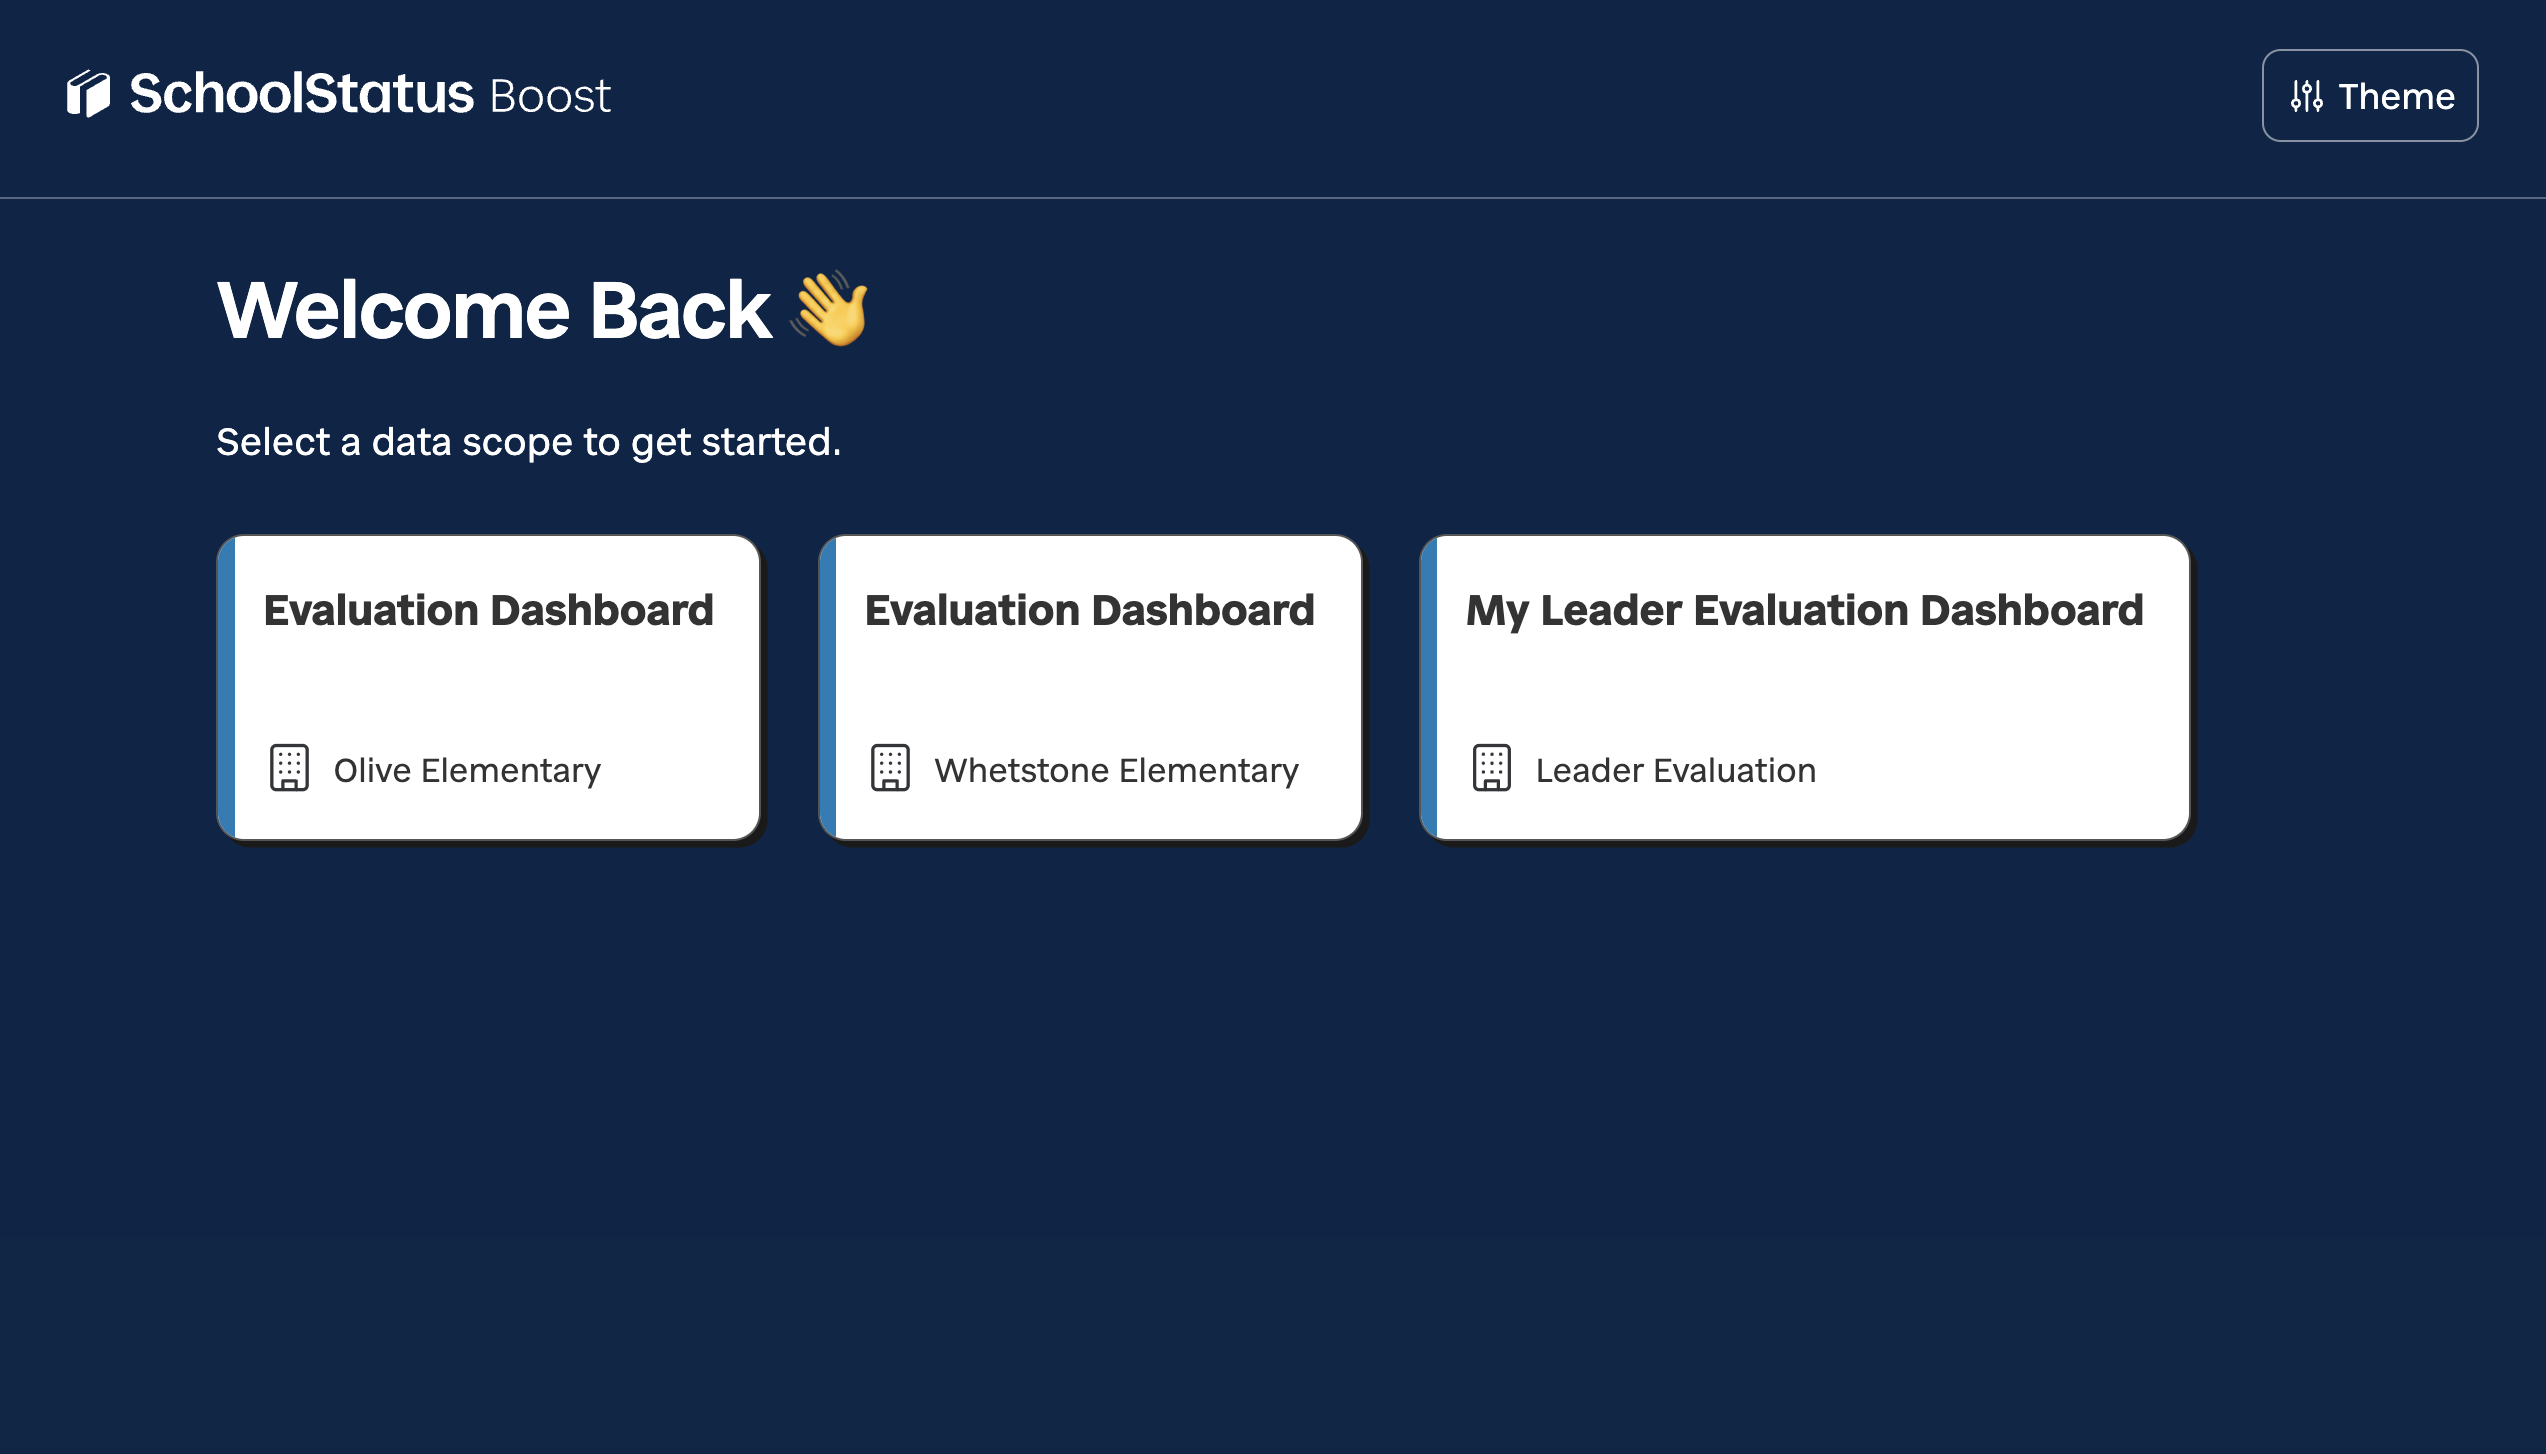2546x1454 pixels.
Task: Click building icon beside Whetstone Elementary
Action: tap(890, 768)
